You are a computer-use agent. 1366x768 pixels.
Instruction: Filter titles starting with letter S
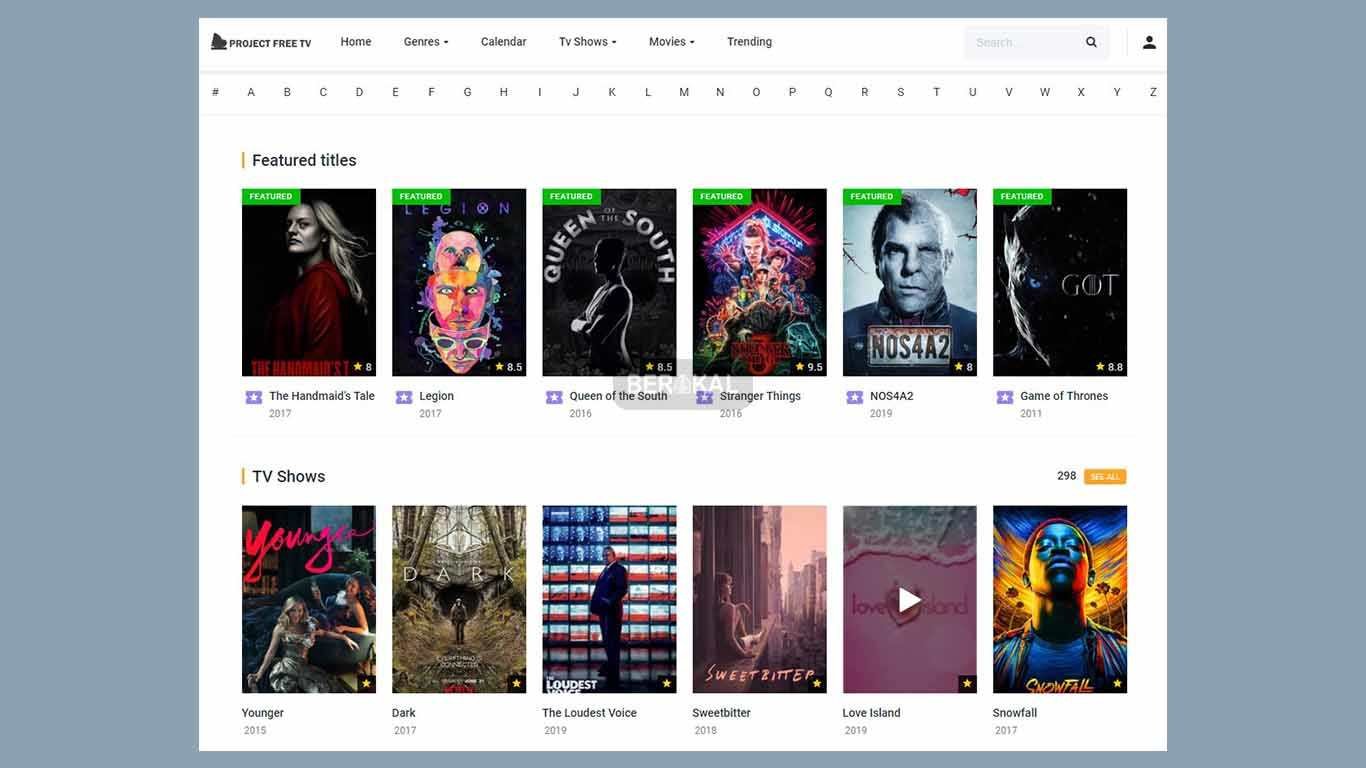click(x=900, y=92)
